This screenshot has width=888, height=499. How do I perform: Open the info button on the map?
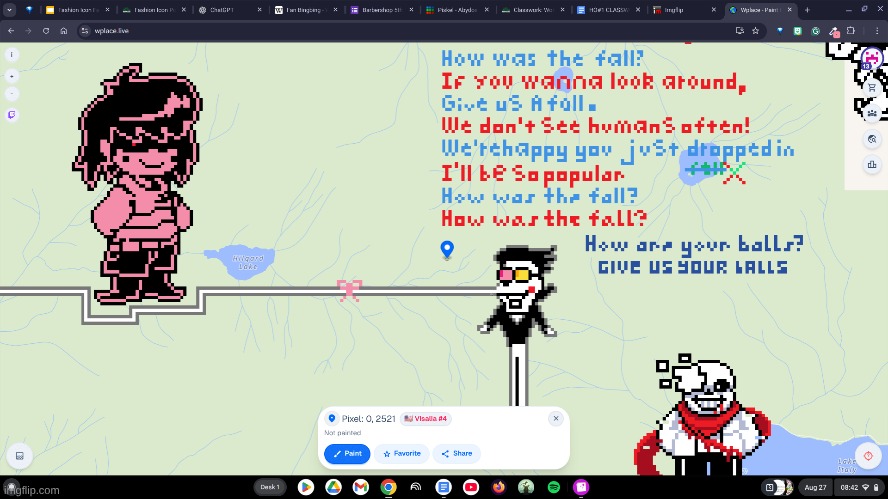[11, 54]
